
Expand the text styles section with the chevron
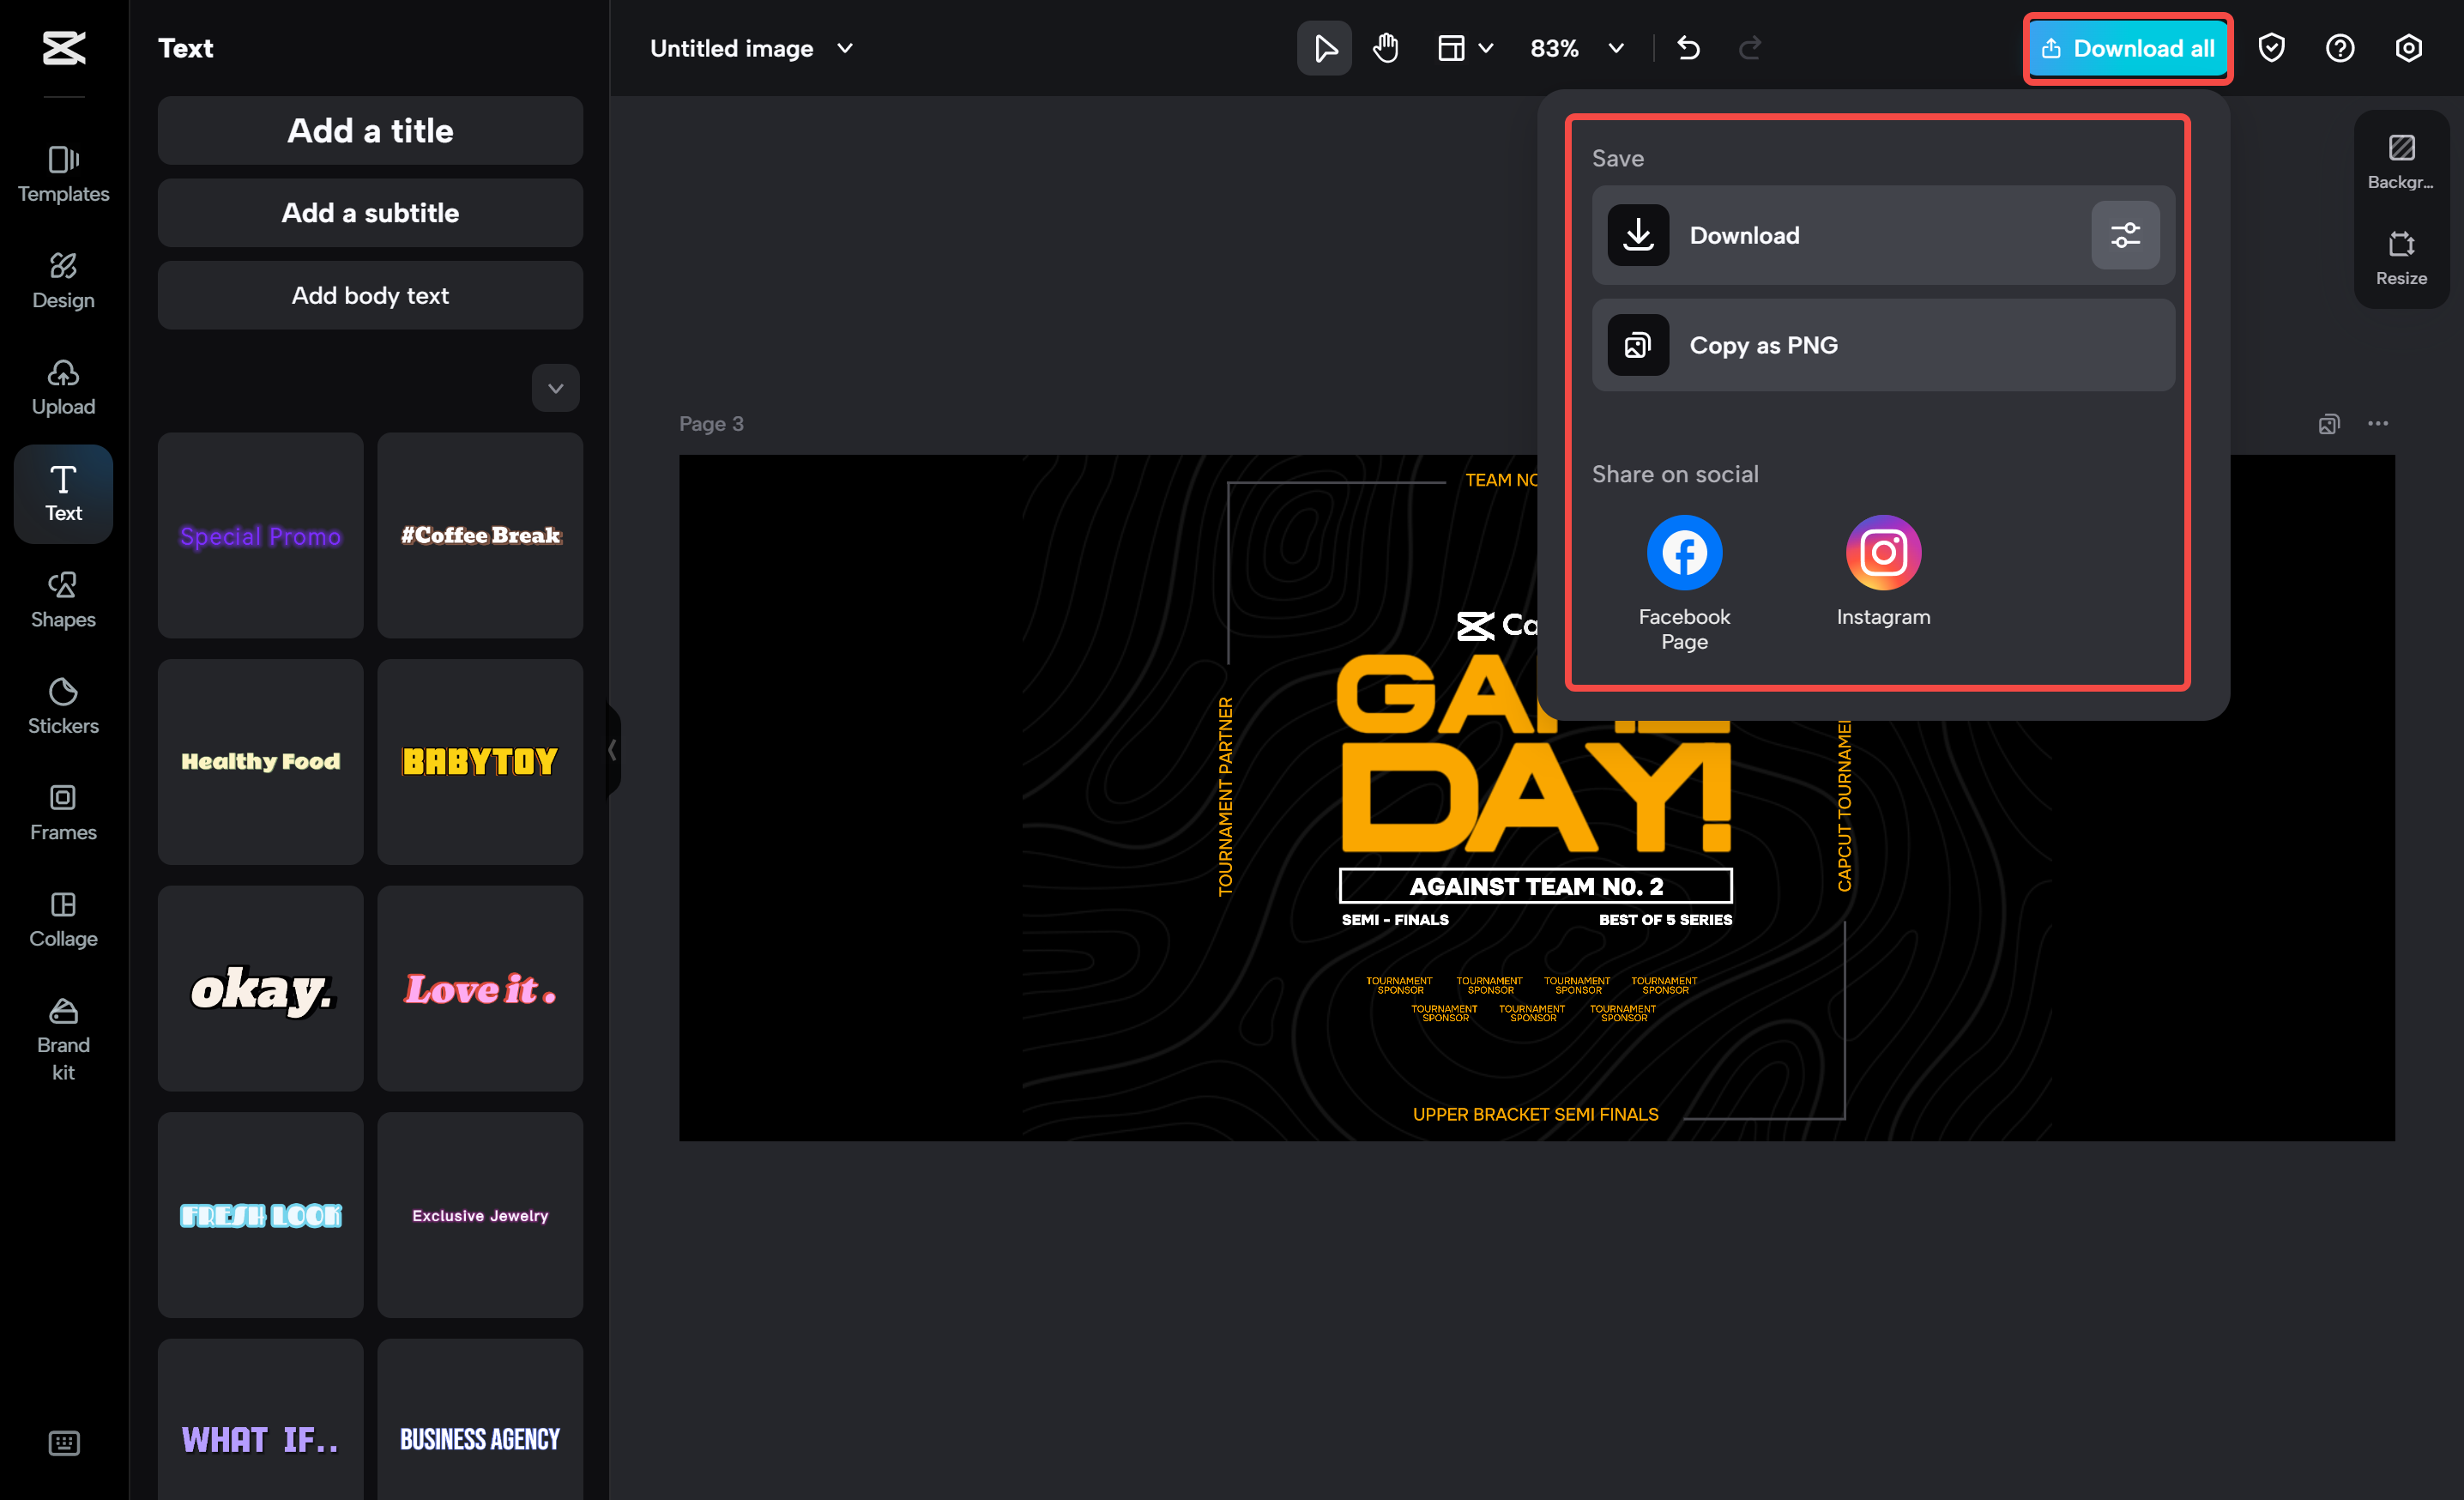click(555, 388)
